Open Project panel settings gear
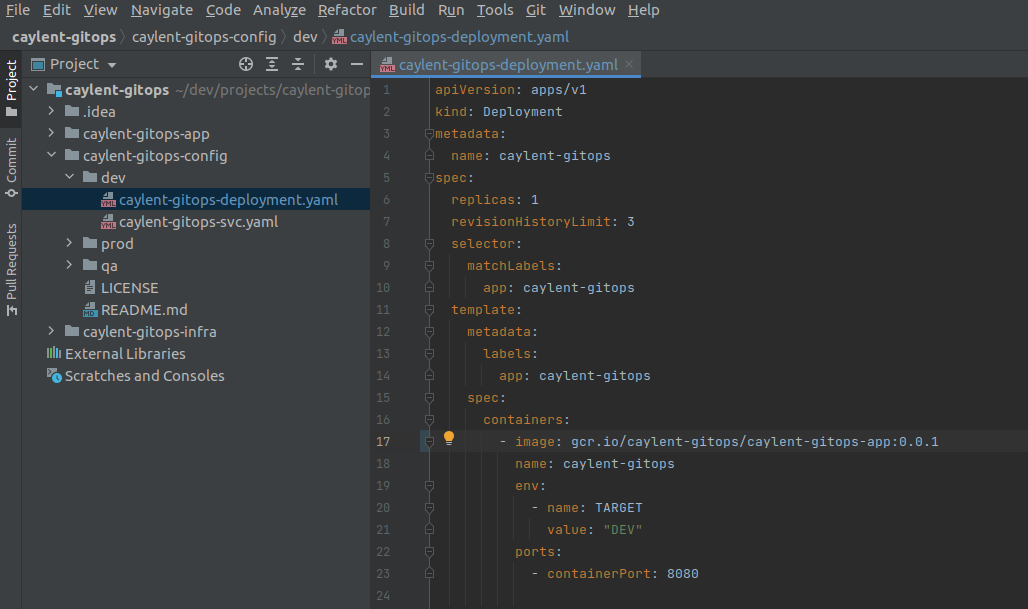The width and height of the screenshot is (1028, 609). pyautogui.click(x=331, y=64)
